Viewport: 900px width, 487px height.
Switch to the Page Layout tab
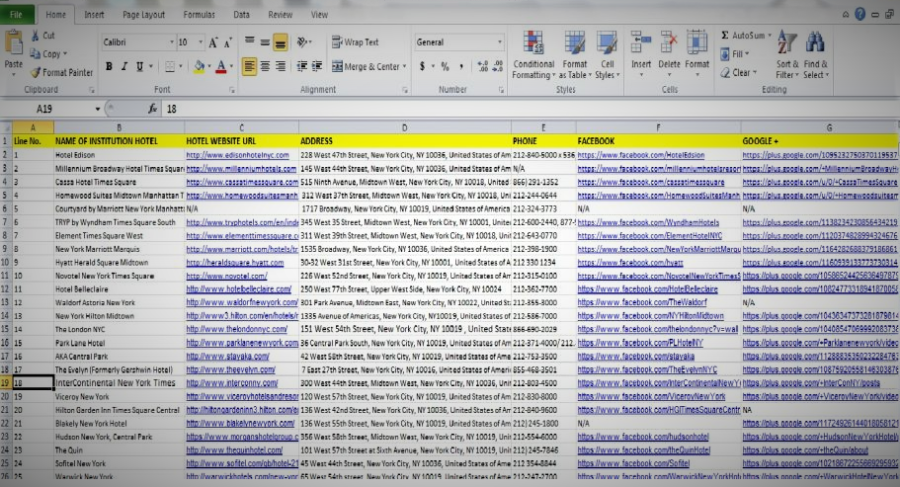click(x=143, y=14)
